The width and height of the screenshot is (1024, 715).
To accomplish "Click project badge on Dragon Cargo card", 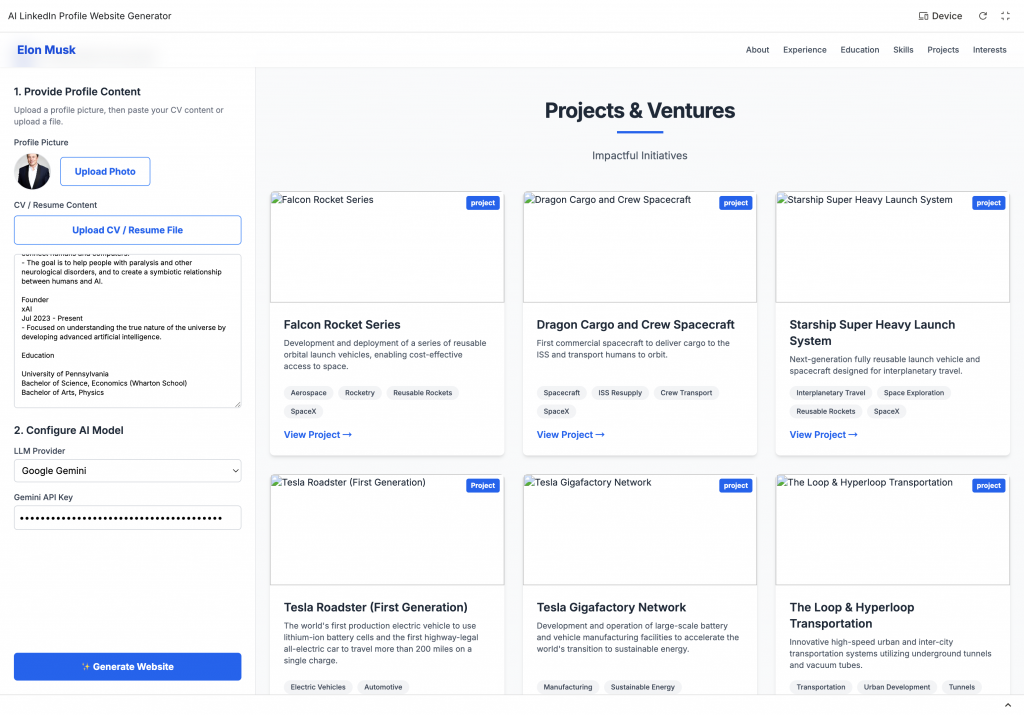I will (x=735, y=203).
